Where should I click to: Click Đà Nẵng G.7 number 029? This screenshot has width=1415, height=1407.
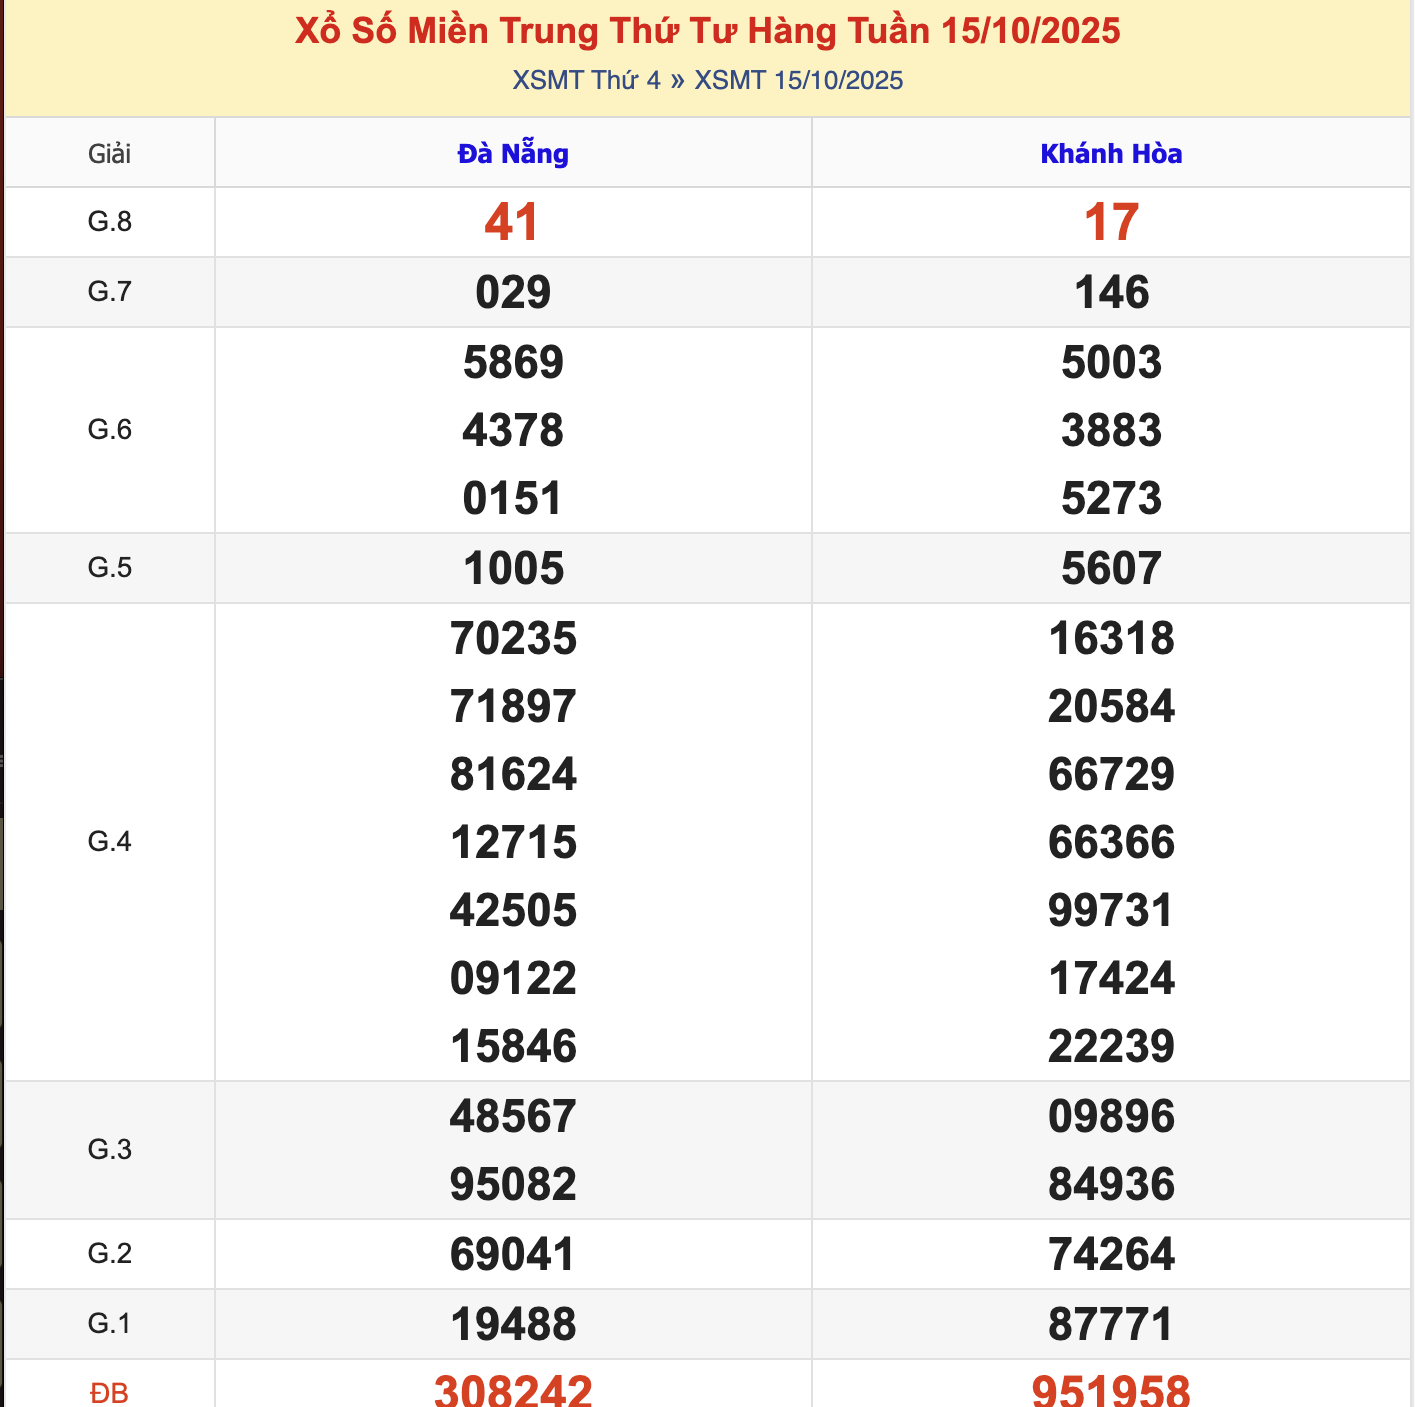tap(513, 293)
